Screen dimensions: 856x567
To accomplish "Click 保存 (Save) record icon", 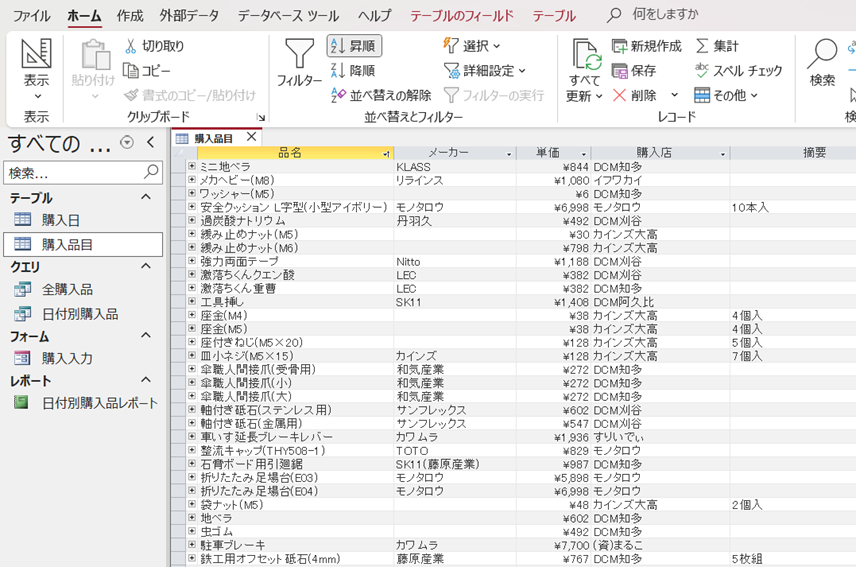I will click(x=620, y=71).
